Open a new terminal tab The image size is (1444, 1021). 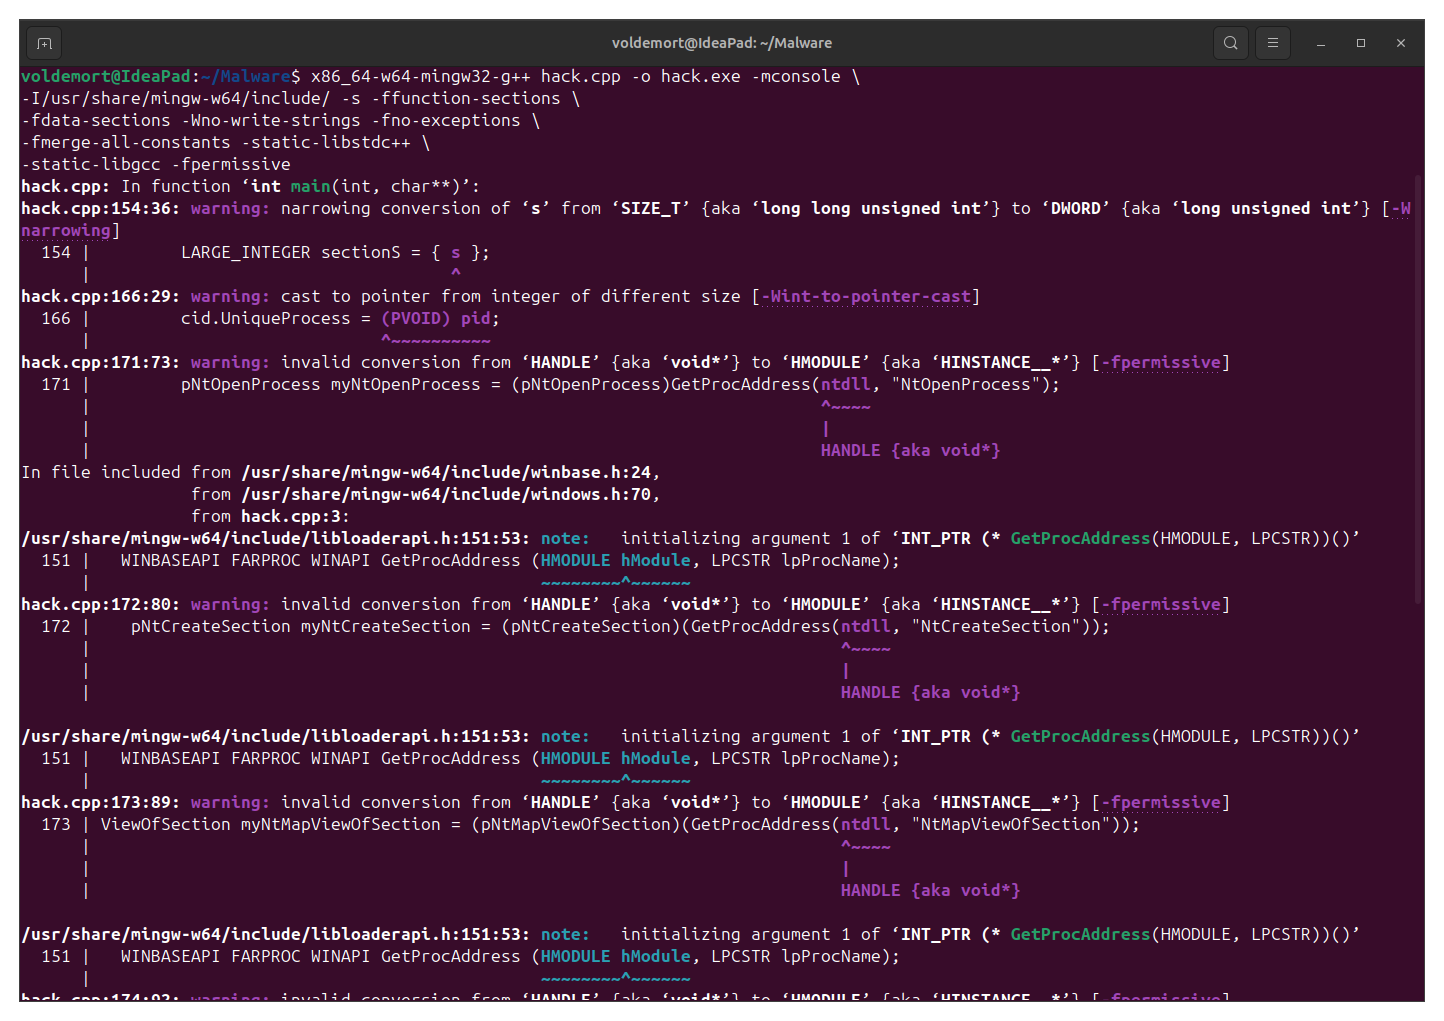44,43
